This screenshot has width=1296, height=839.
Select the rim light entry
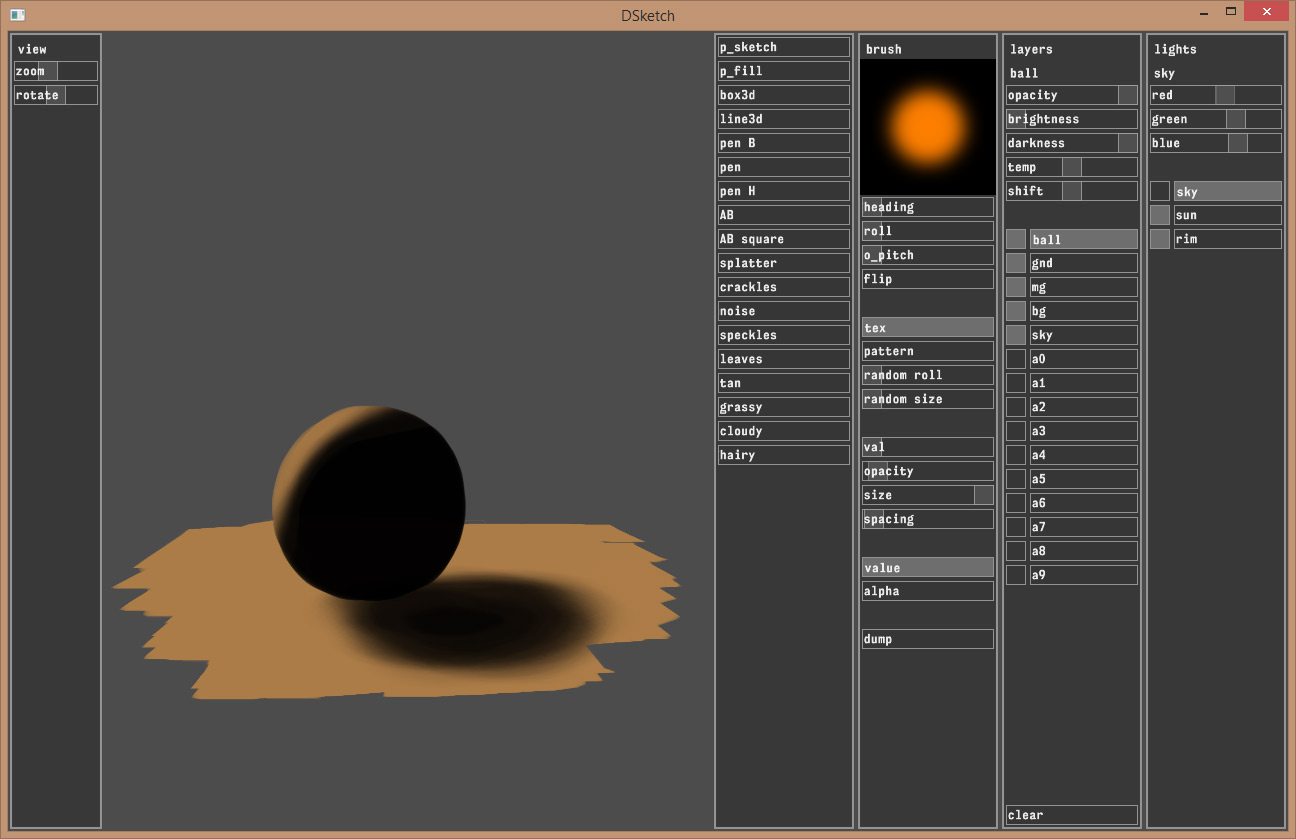point(1227,239)
